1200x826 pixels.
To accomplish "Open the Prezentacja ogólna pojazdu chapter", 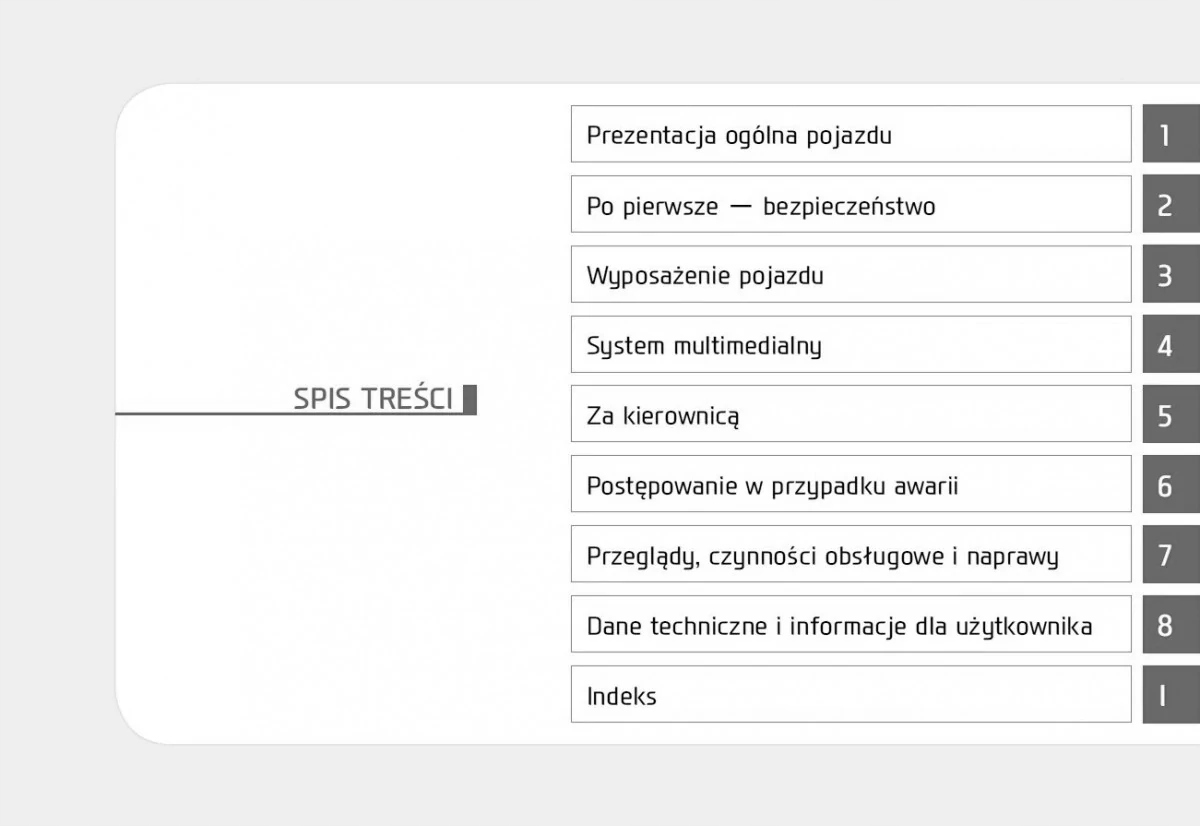I will click(x=850, y=135).
